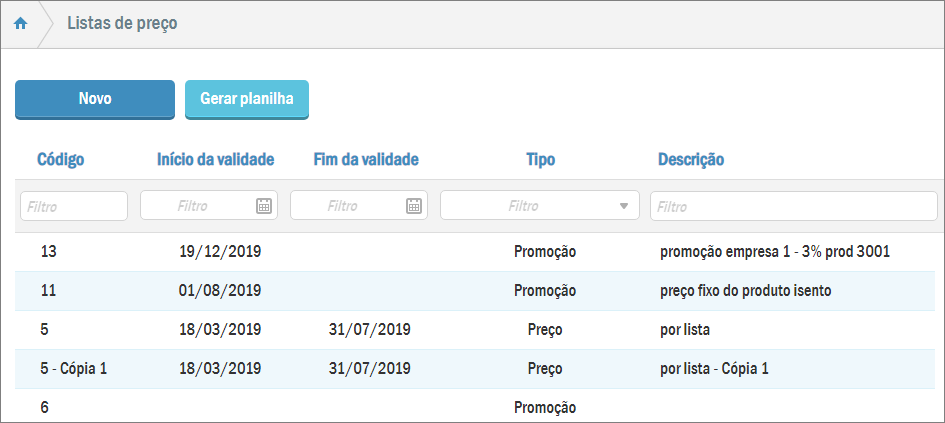Screen dimensions: 945x423
Task: Sort by Fim da validade column
Action: (x=366, y=159)
